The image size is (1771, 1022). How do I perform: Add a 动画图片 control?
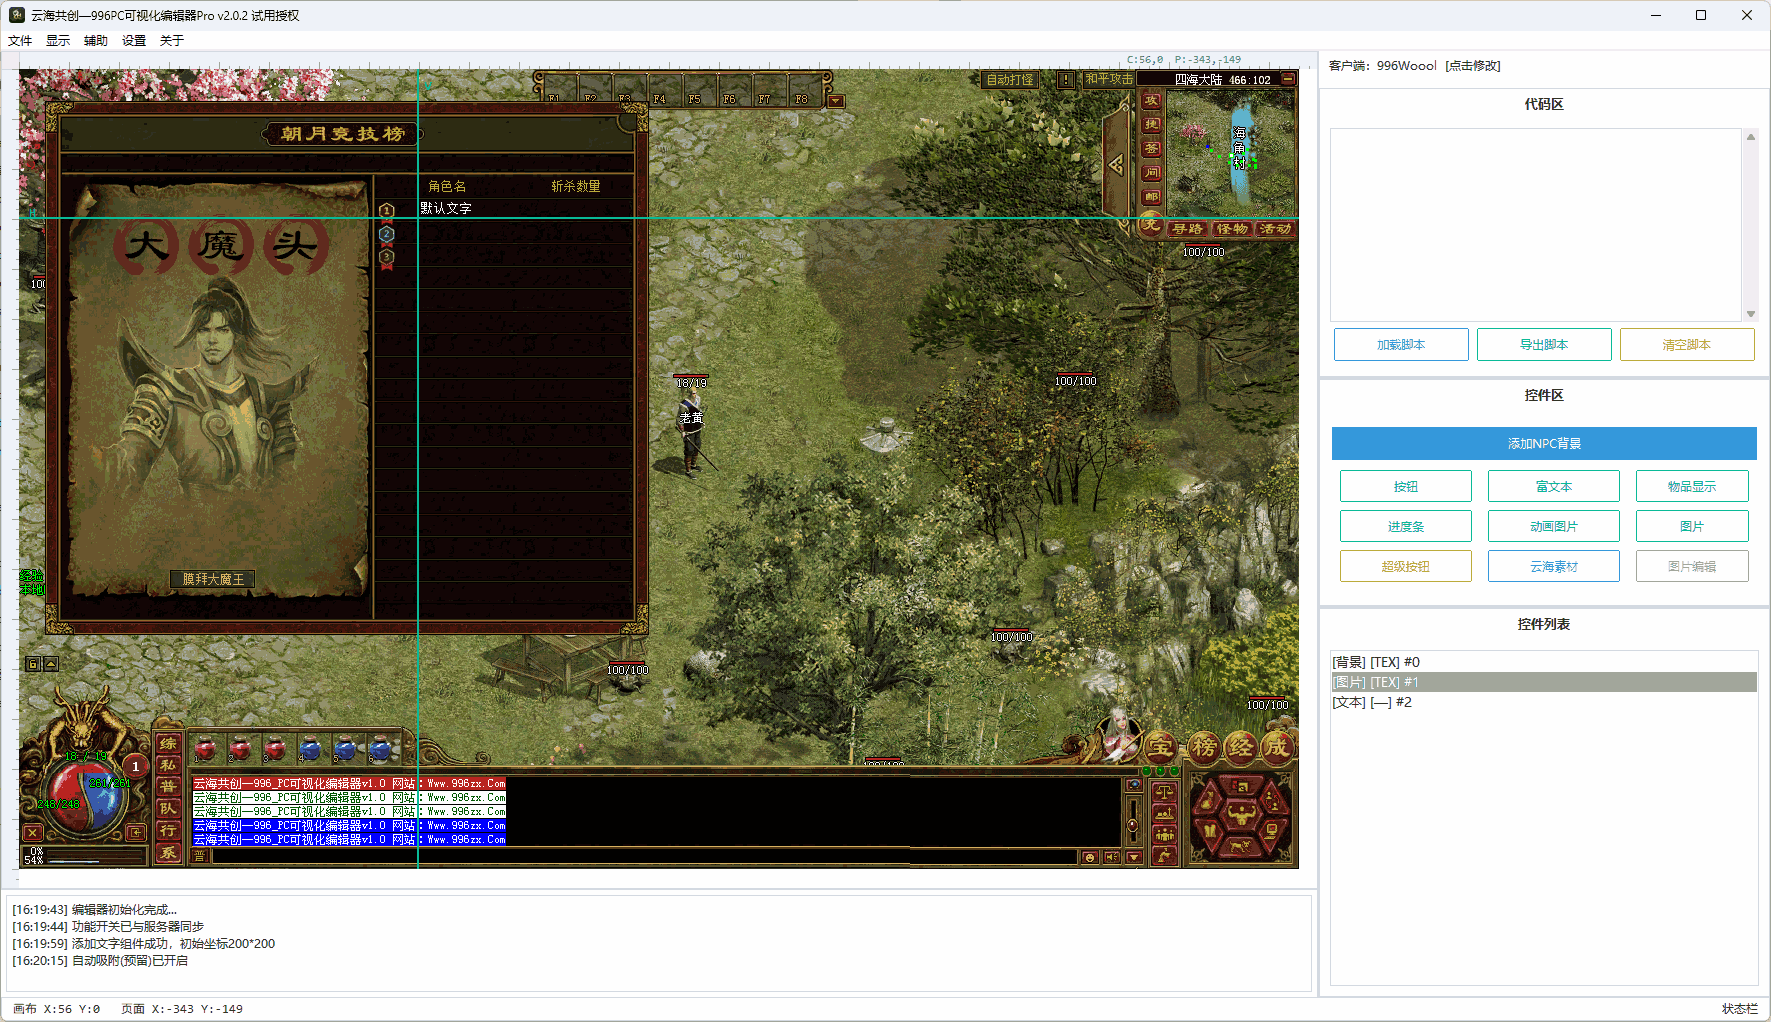point(1554,527)
